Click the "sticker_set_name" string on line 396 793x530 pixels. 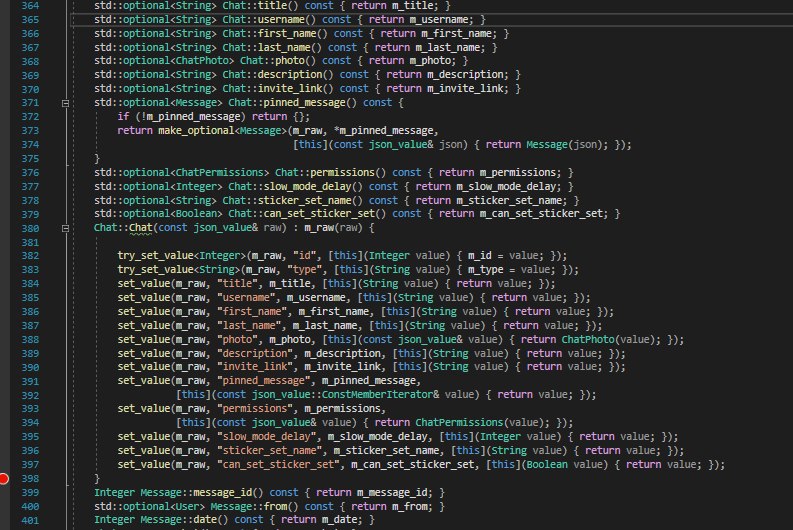click(272, 451)
